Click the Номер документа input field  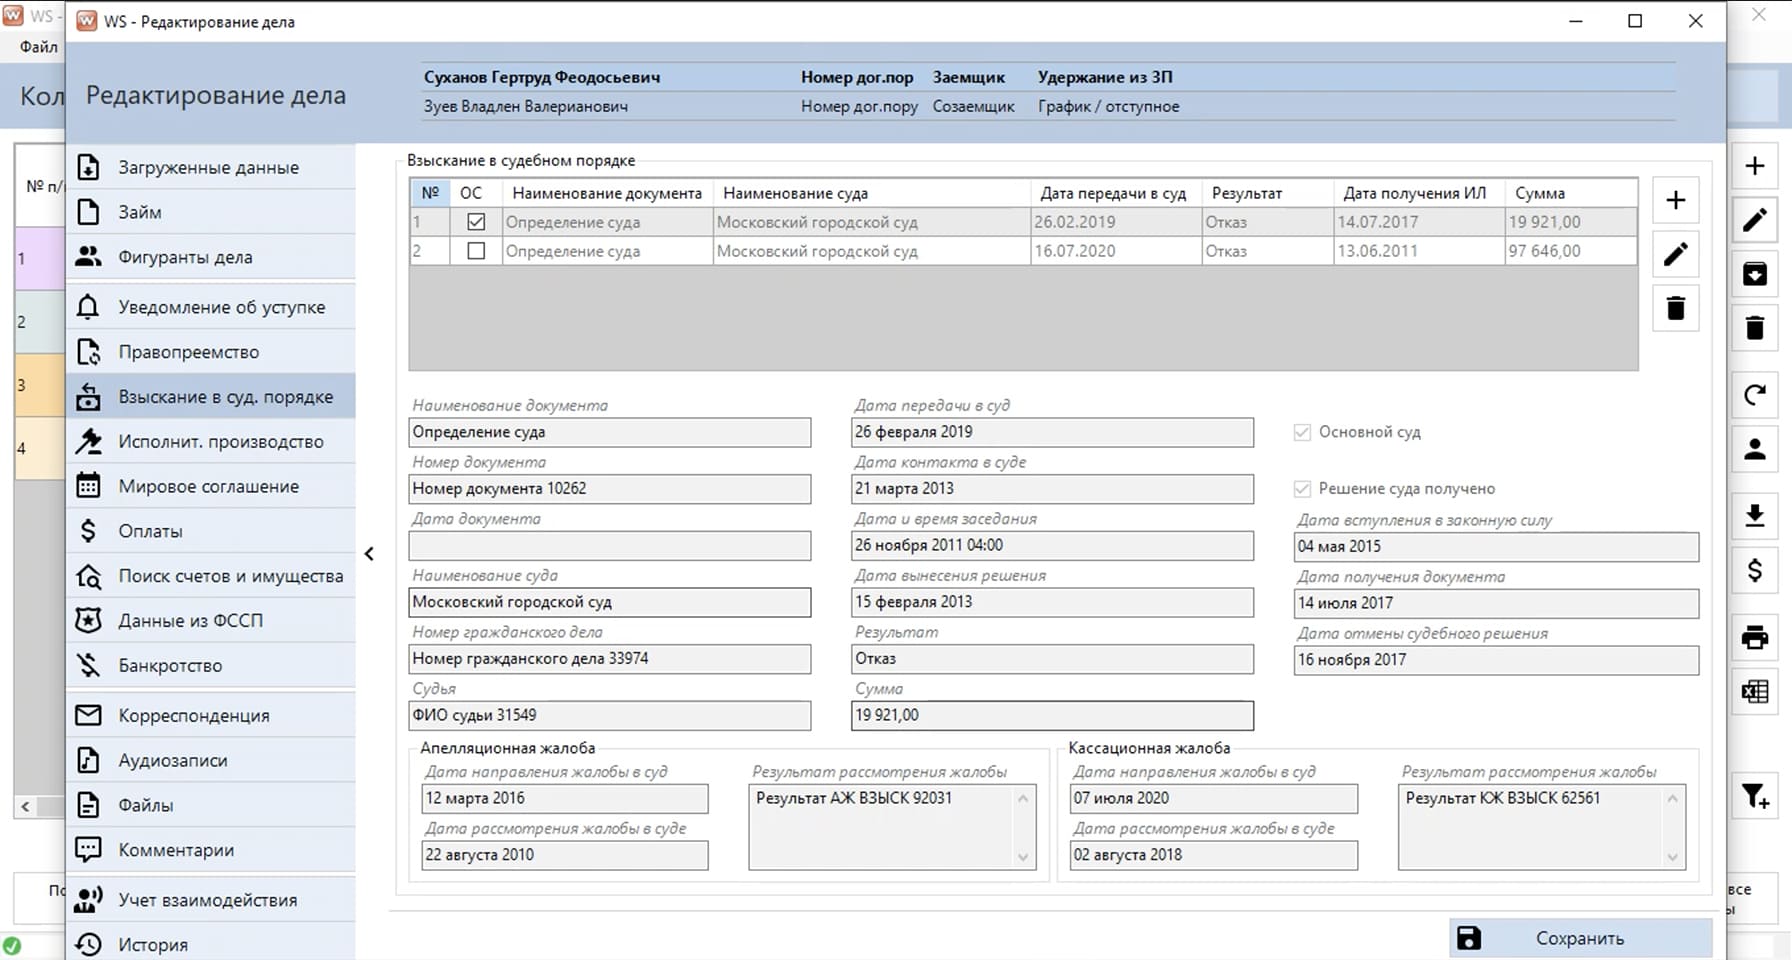pyautogui.click(x=610, y=489)
